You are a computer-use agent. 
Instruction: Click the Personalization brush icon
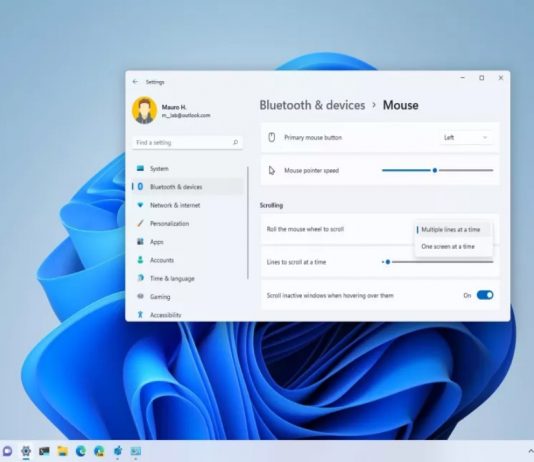[140, 223]
